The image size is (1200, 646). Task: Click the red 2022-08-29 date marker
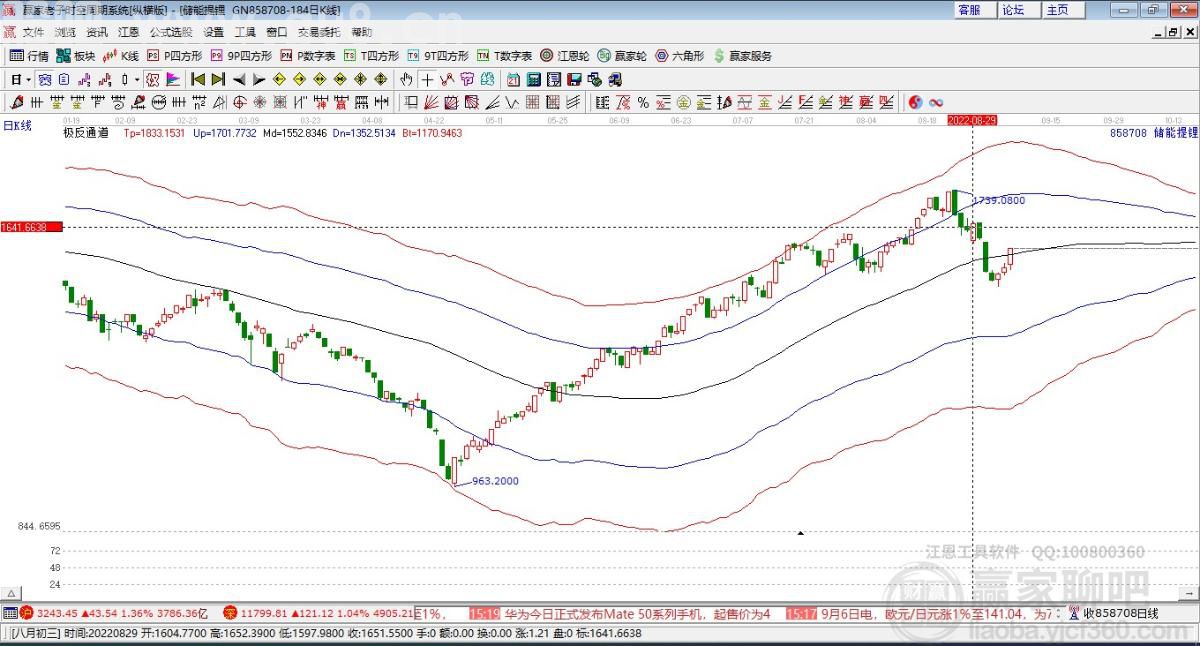pos(972,120)
